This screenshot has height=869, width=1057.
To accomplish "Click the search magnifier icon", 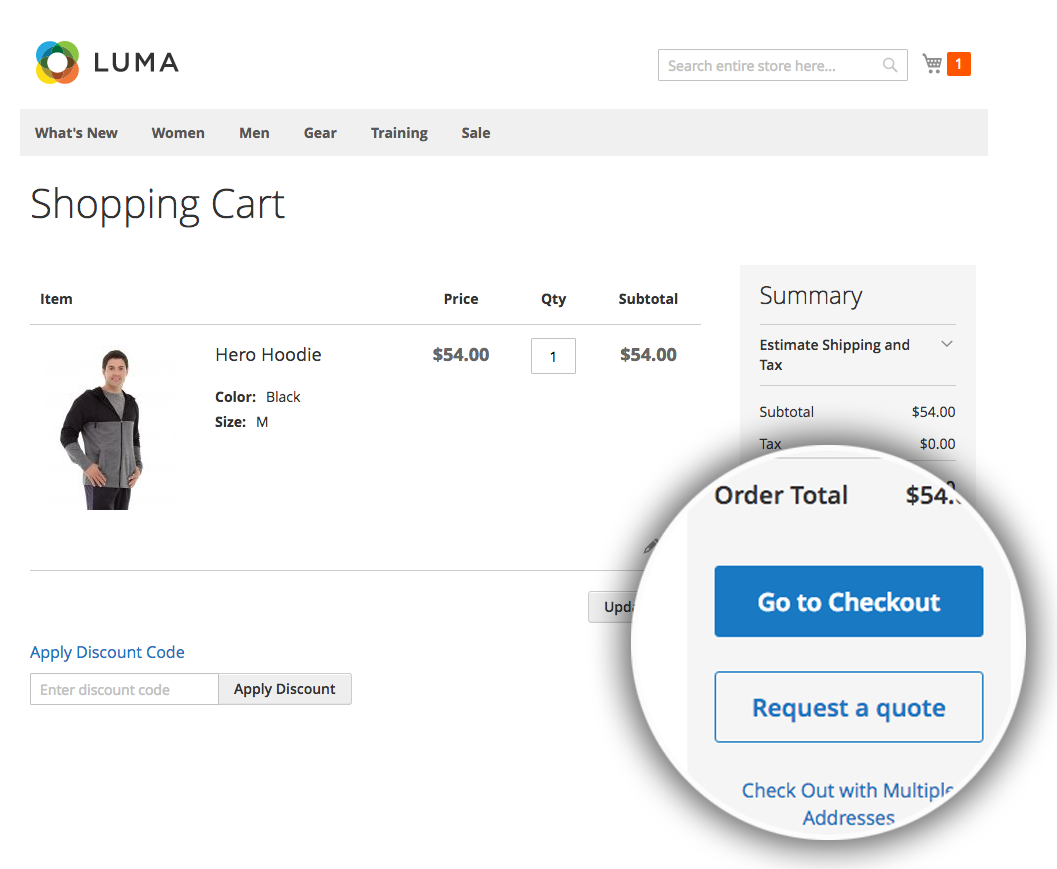I will pos(890,65).
